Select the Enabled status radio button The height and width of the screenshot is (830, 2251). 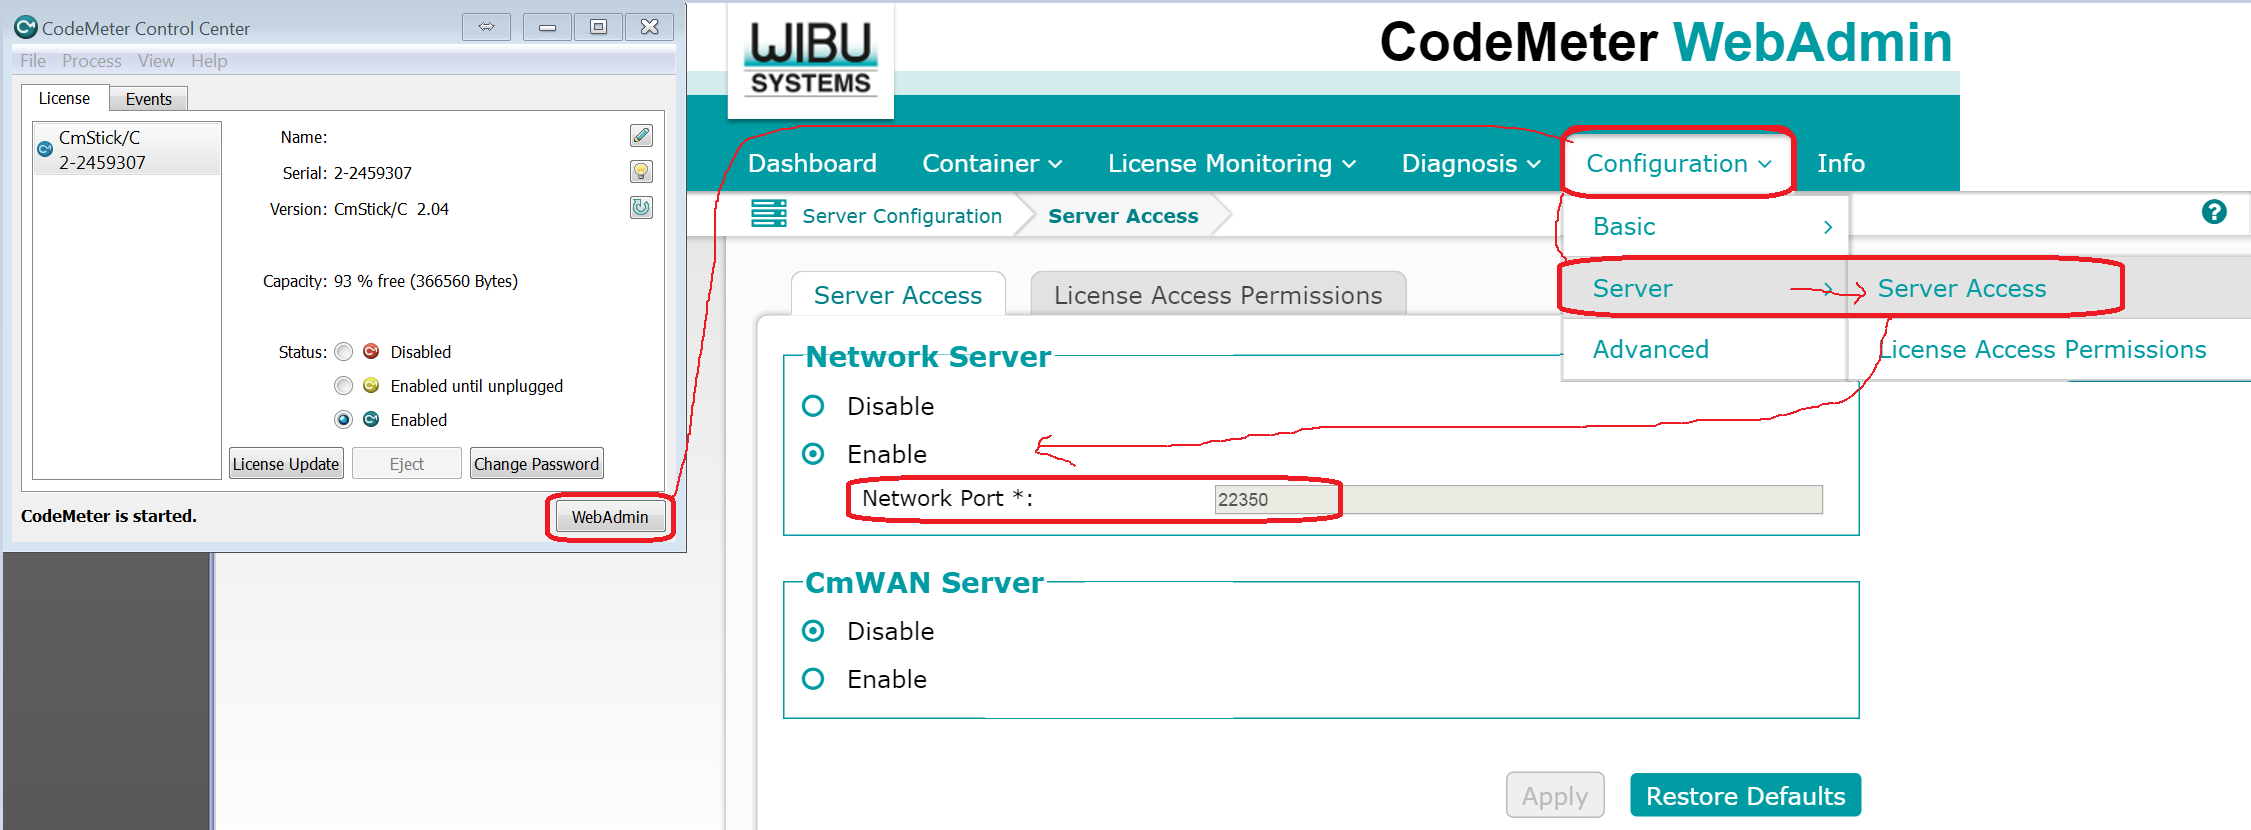coord(344,419)
